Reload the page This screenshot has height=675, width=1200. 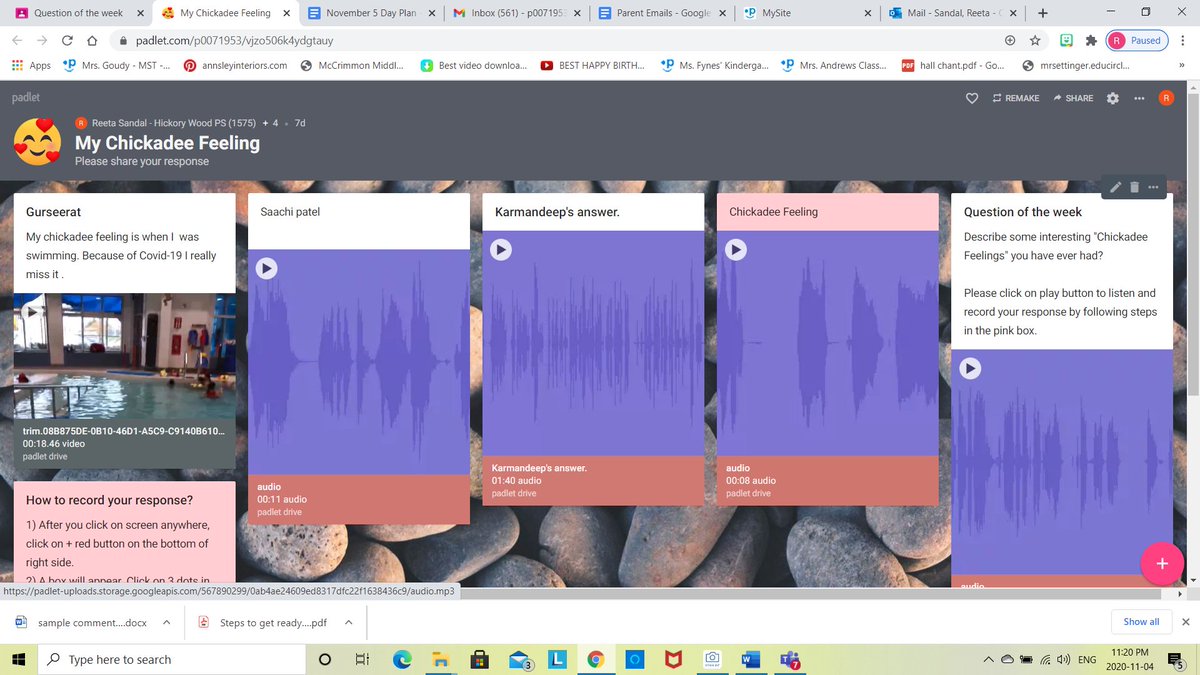click(x=67, y=41)
